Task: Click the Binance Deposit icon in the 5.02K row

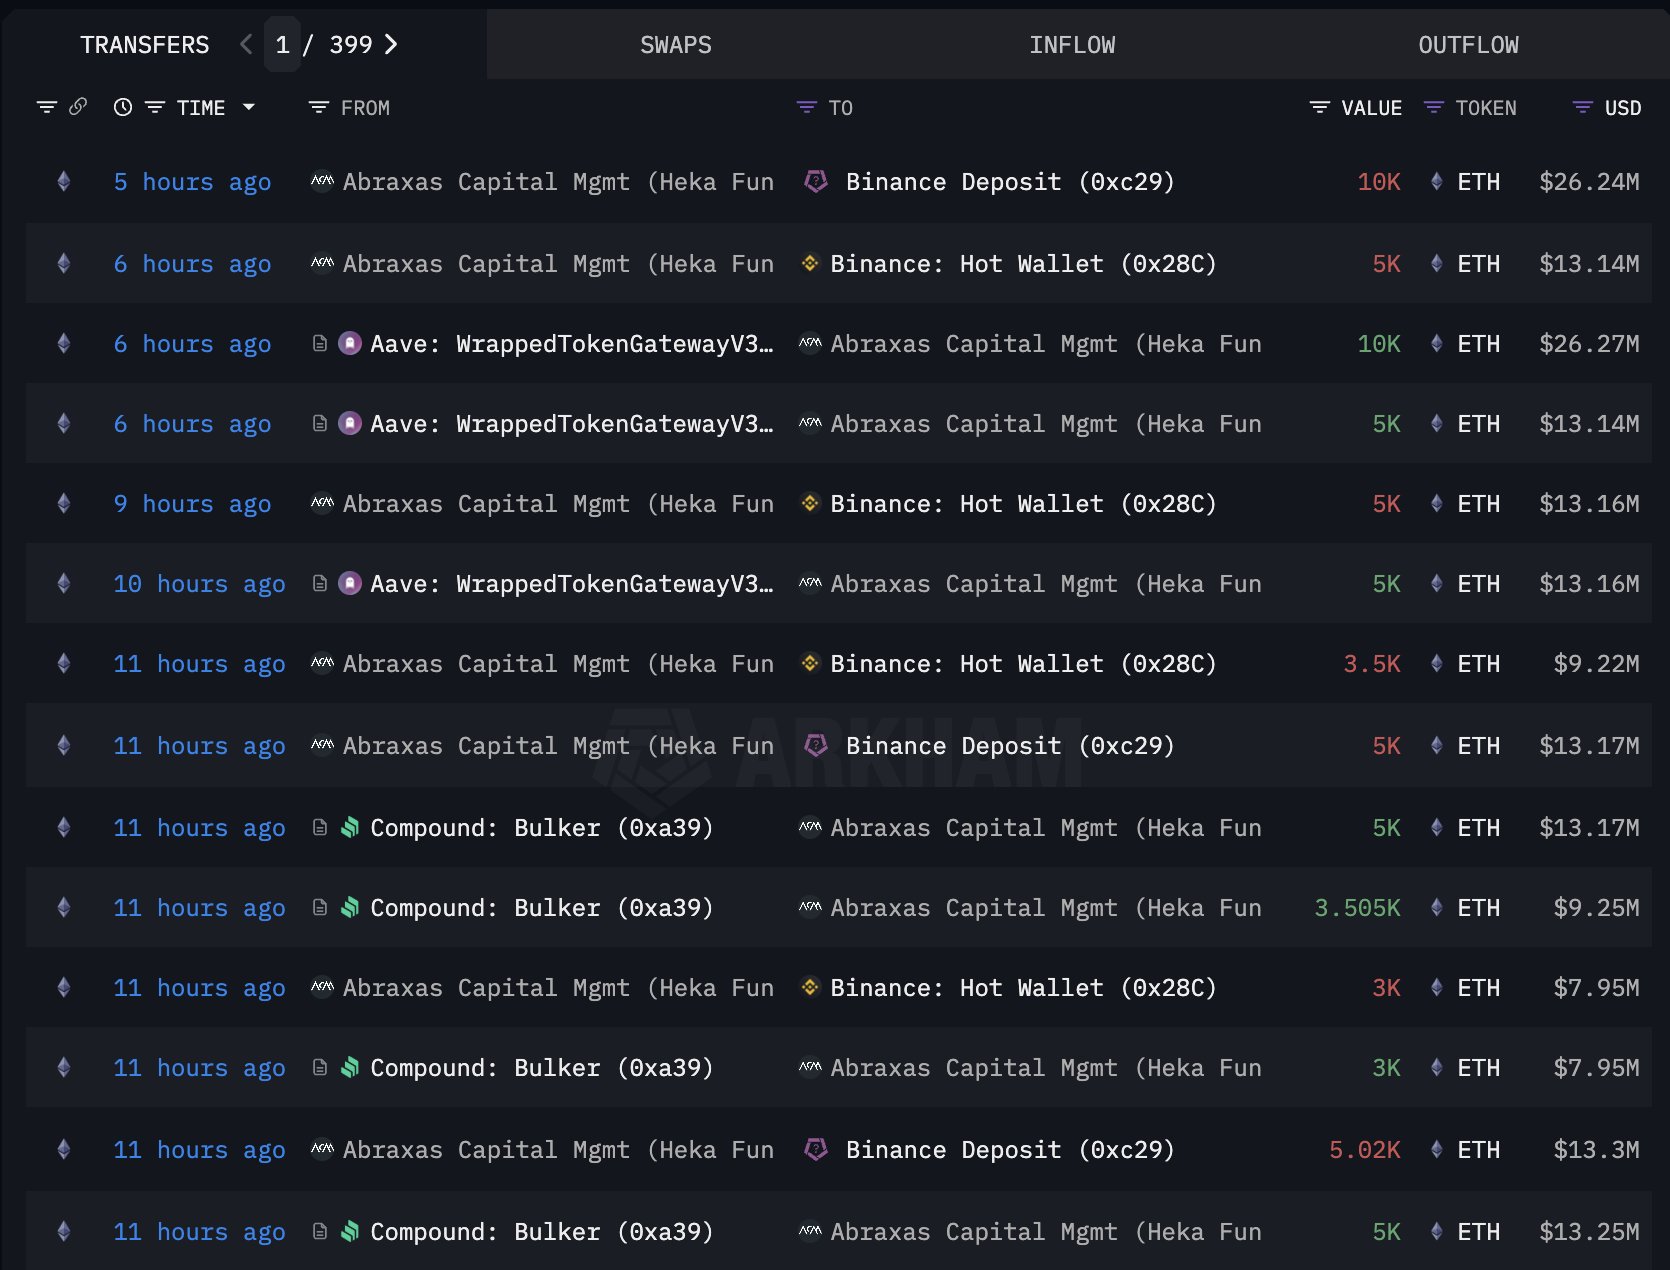Action: (816, 1149)
